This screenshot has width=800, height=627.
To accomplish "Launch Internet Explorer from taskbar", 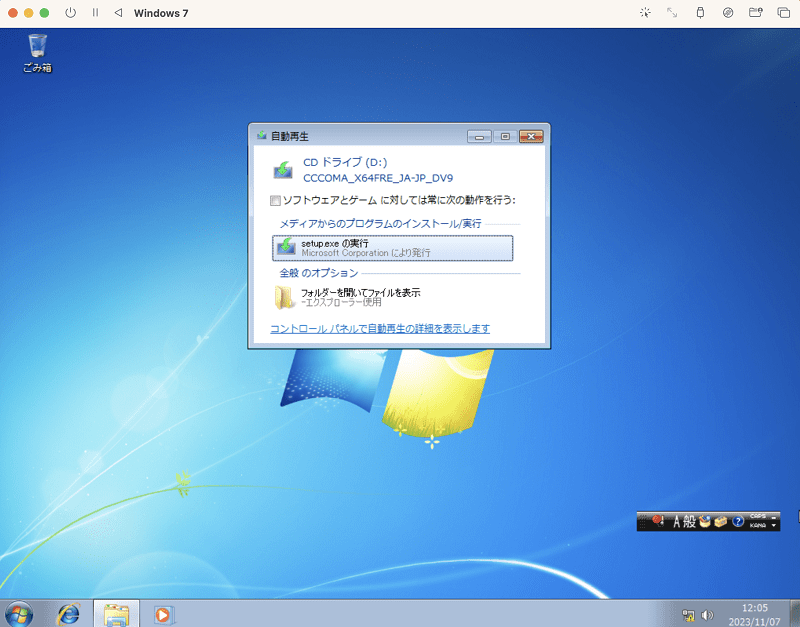I will pos(68,614).
